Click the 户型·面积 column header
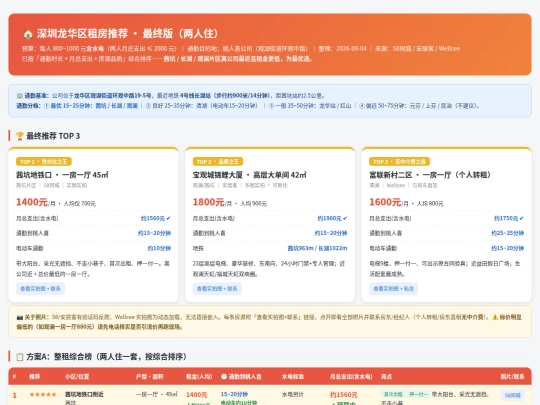This screenshot has width=540, height=405. coord(149,376)
